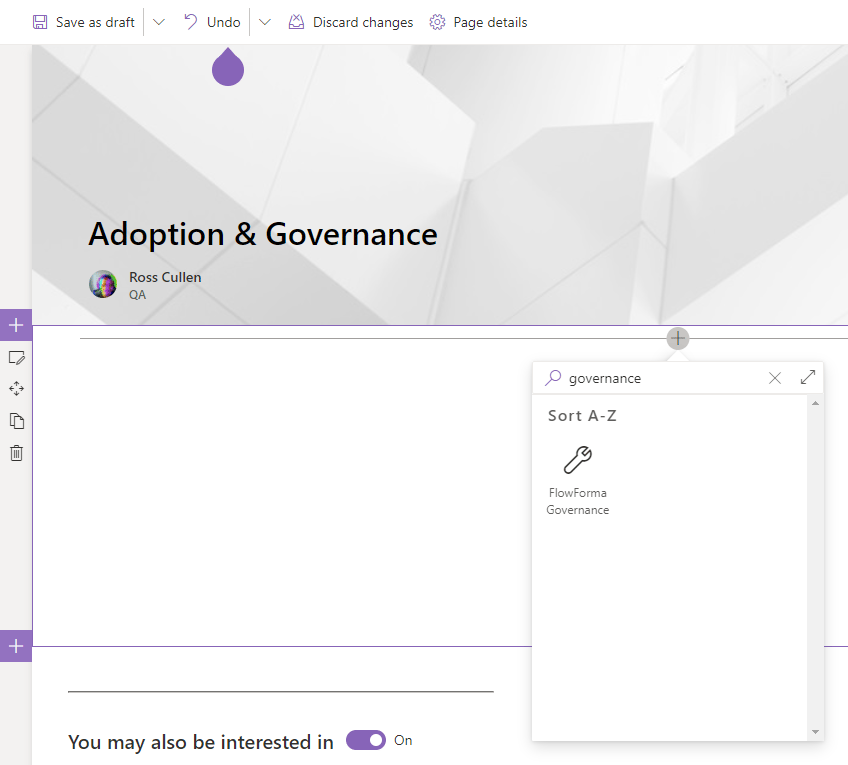Click the Adoption & Governance page title
The height and width of the screenshot is (765, 848).
pos(263,234)
